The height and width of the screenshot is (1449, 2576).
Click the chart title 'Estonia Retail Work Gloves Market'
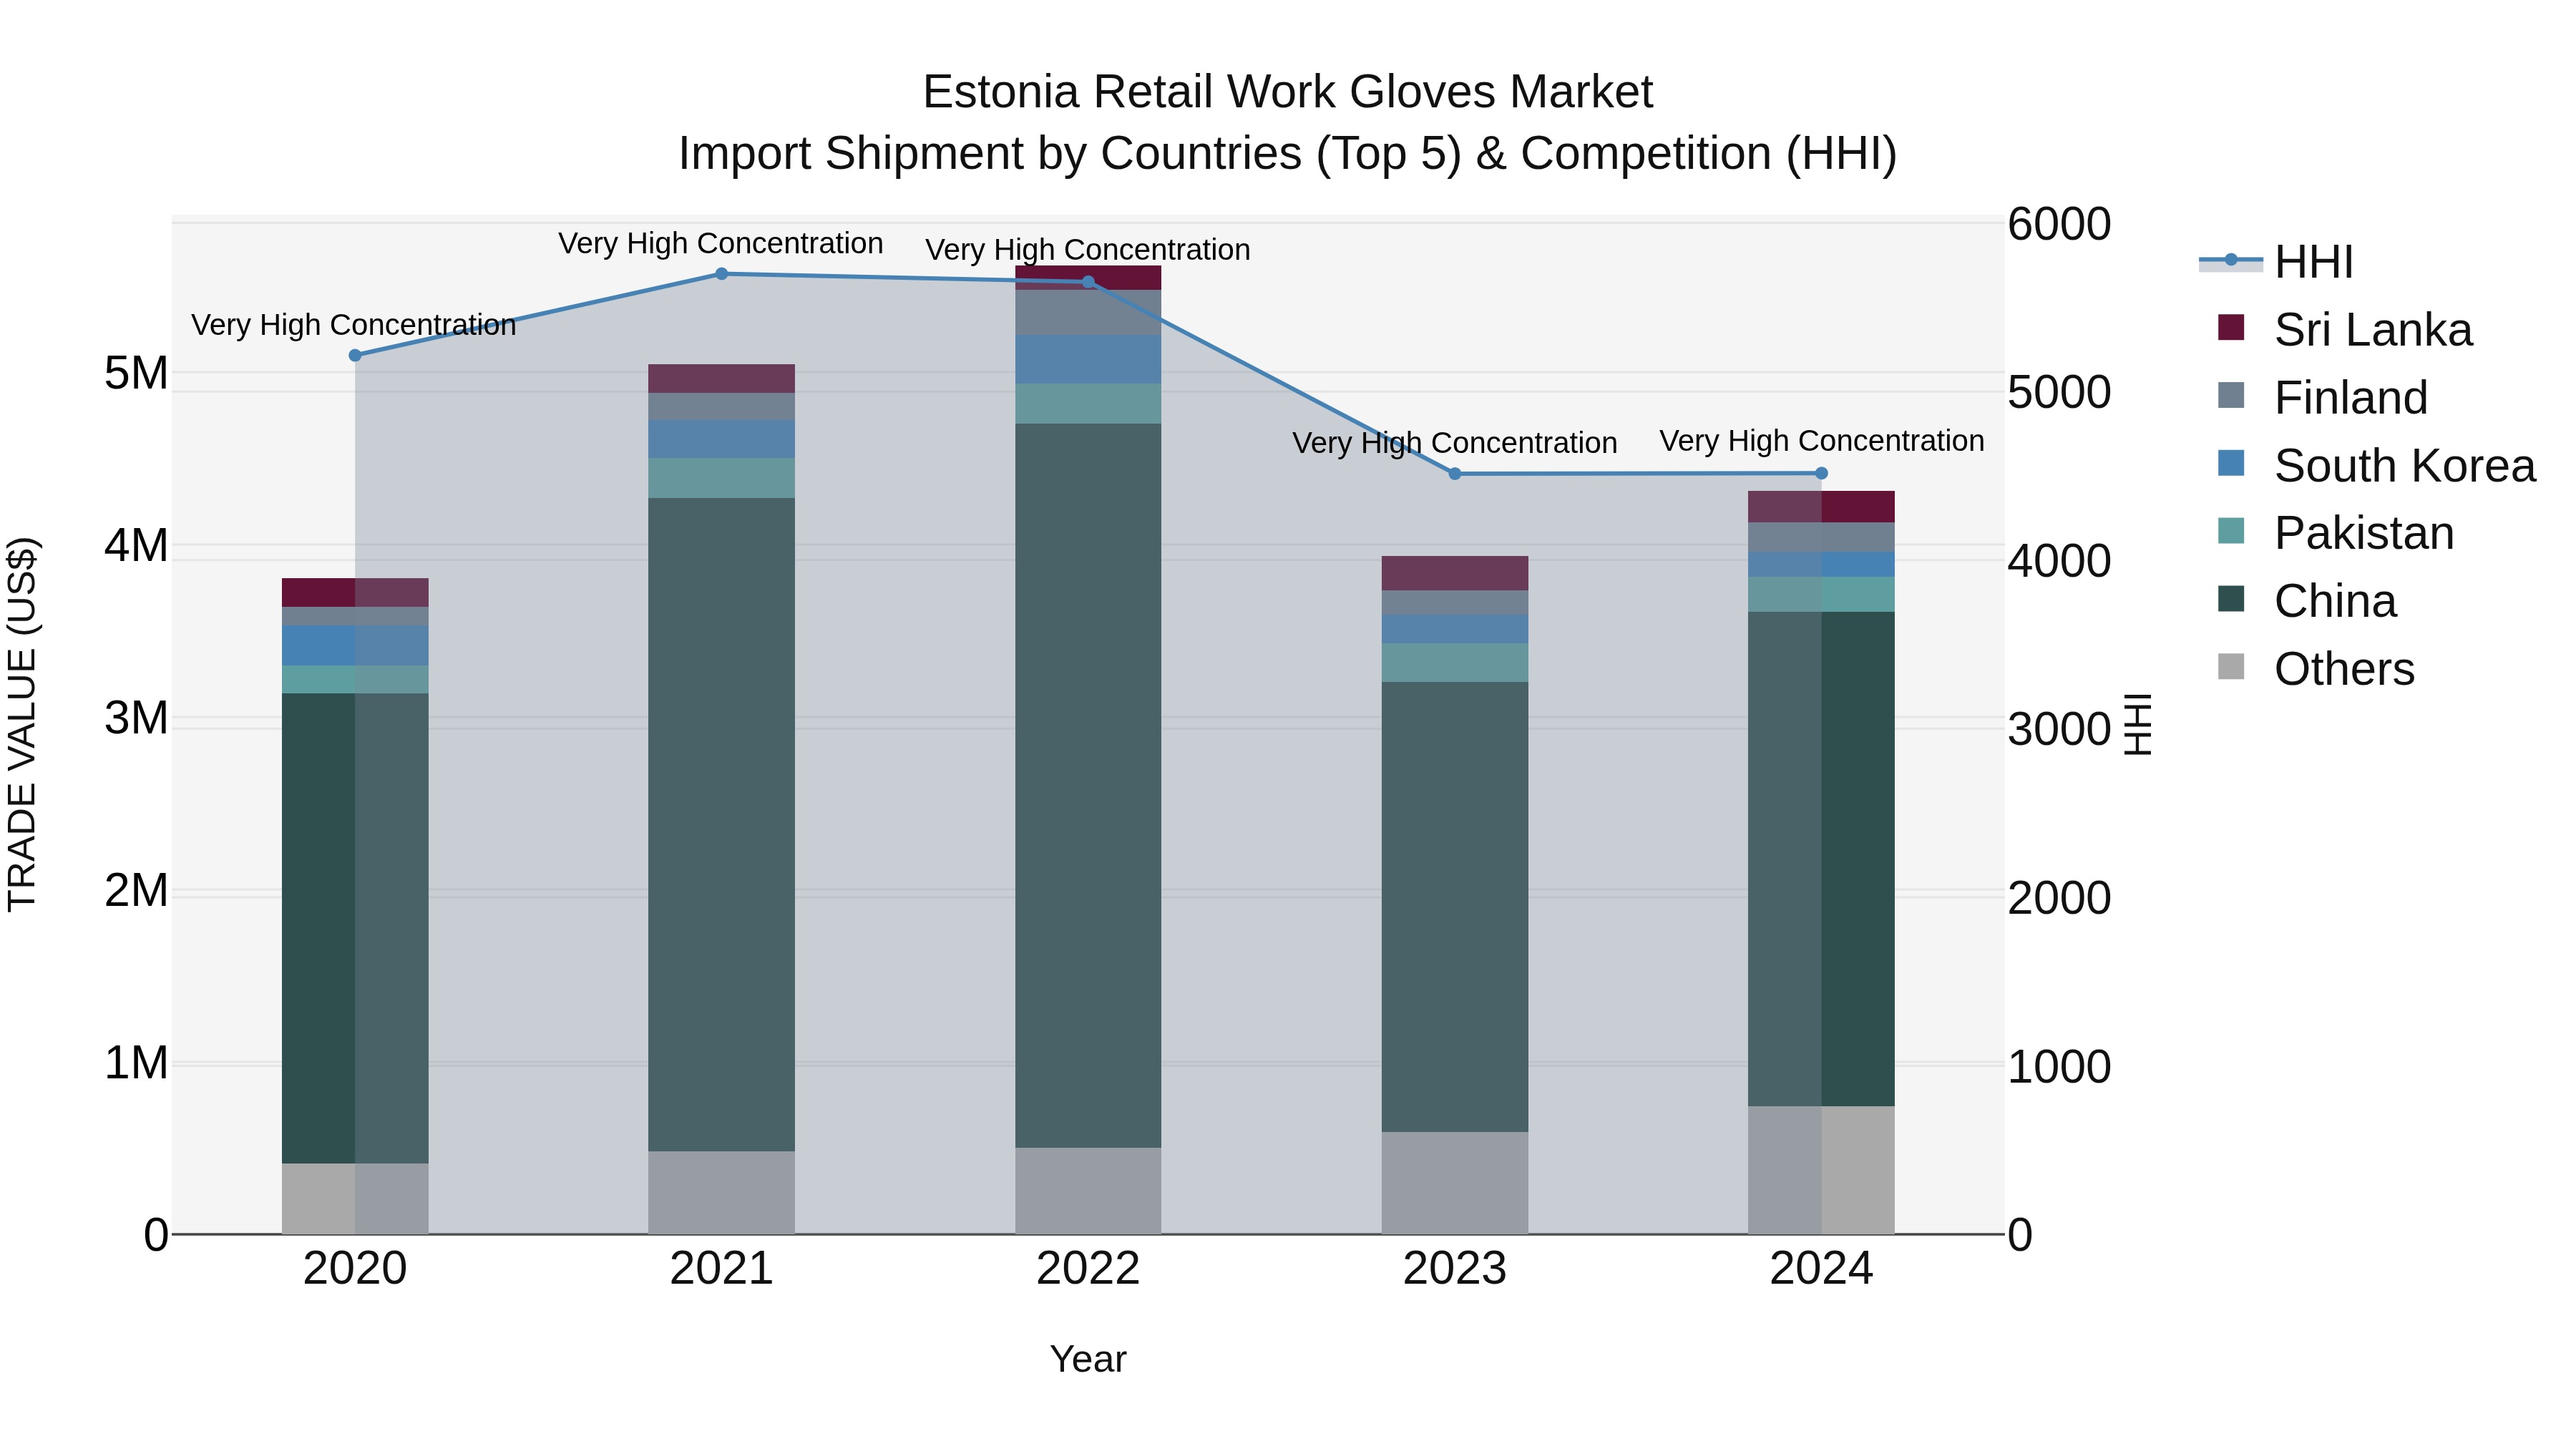[x=1288, y=92]
